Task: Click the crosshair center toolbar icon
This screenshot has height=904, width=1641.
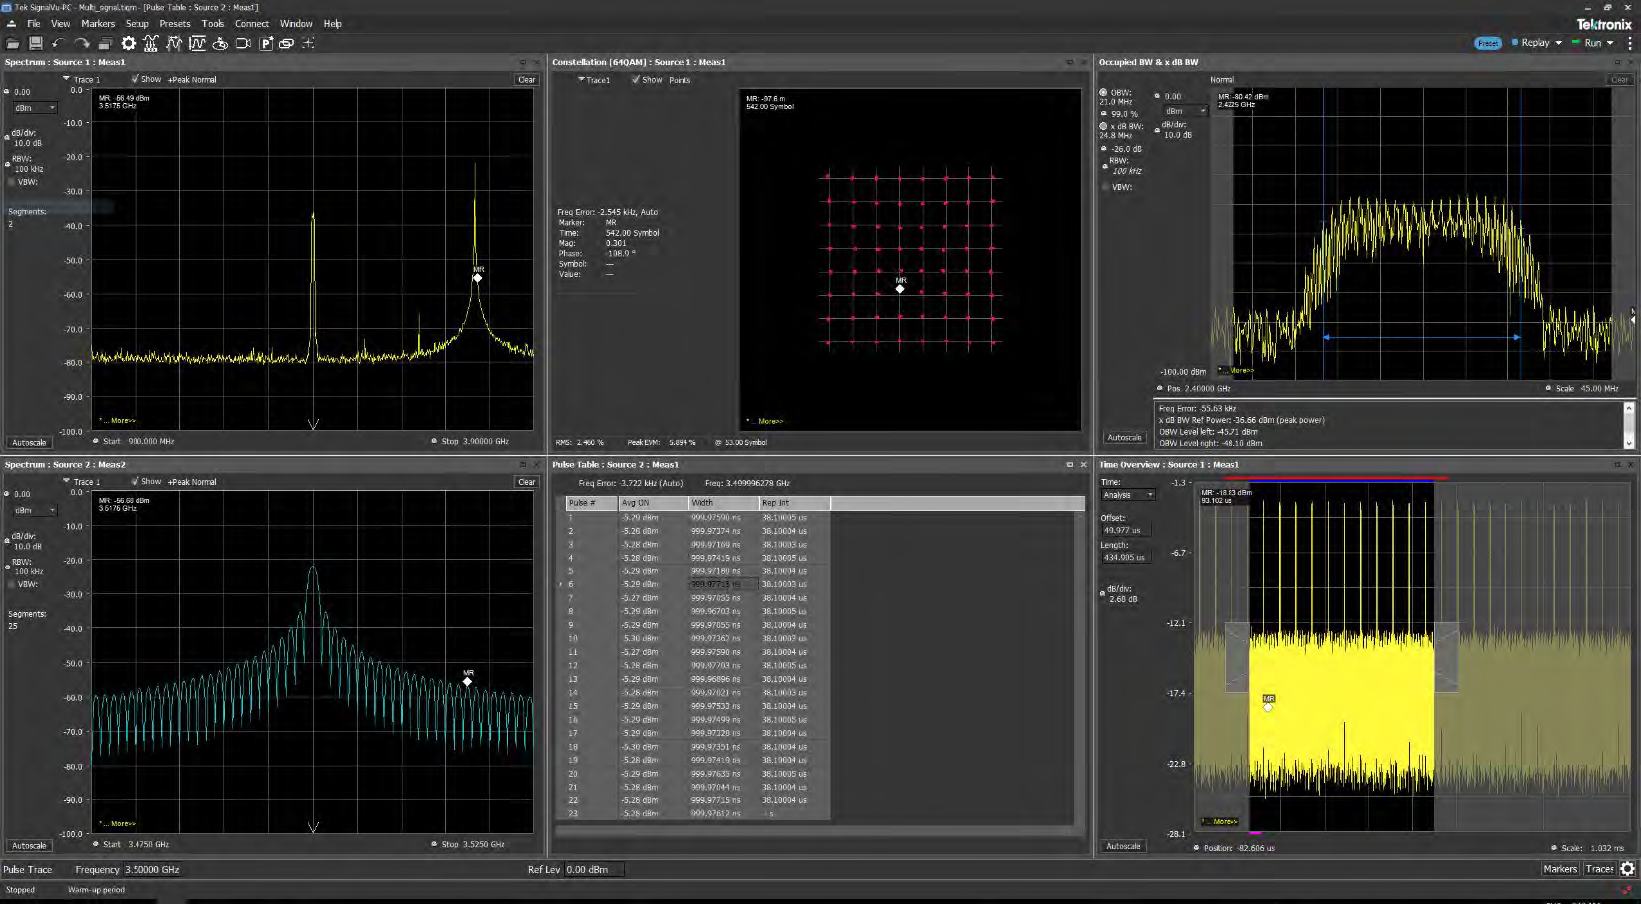Action: click(308, 43)
